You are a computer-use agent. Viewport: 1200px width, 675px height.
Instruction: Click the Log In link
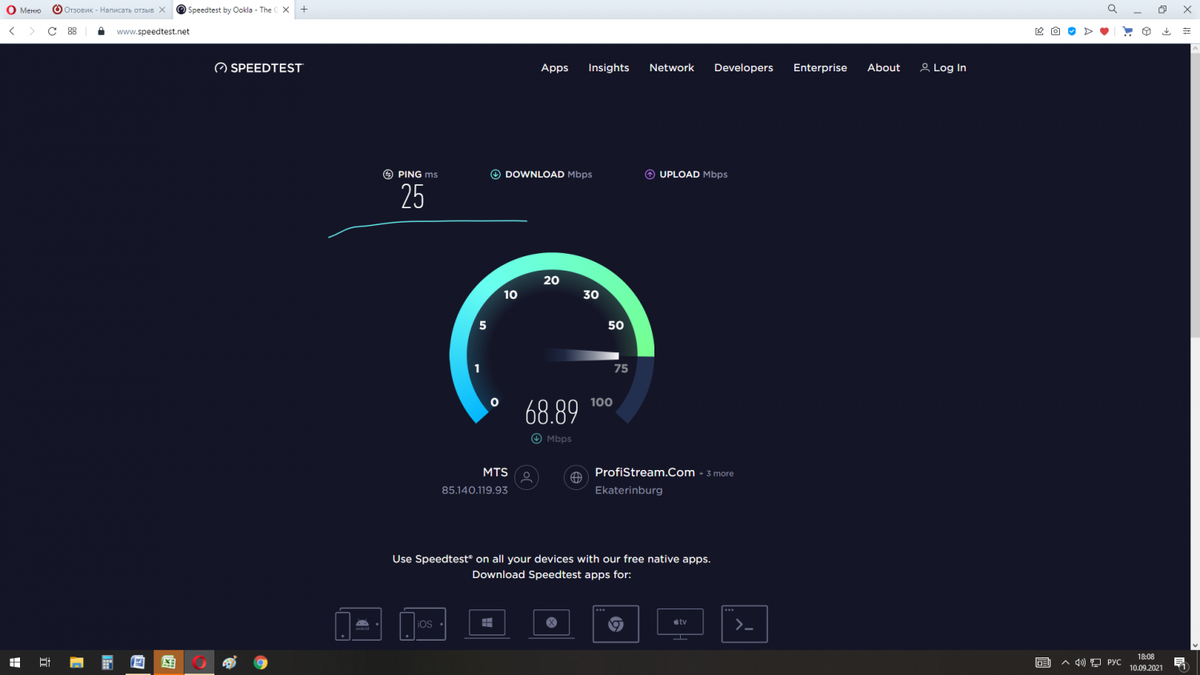tap(943, 68)
